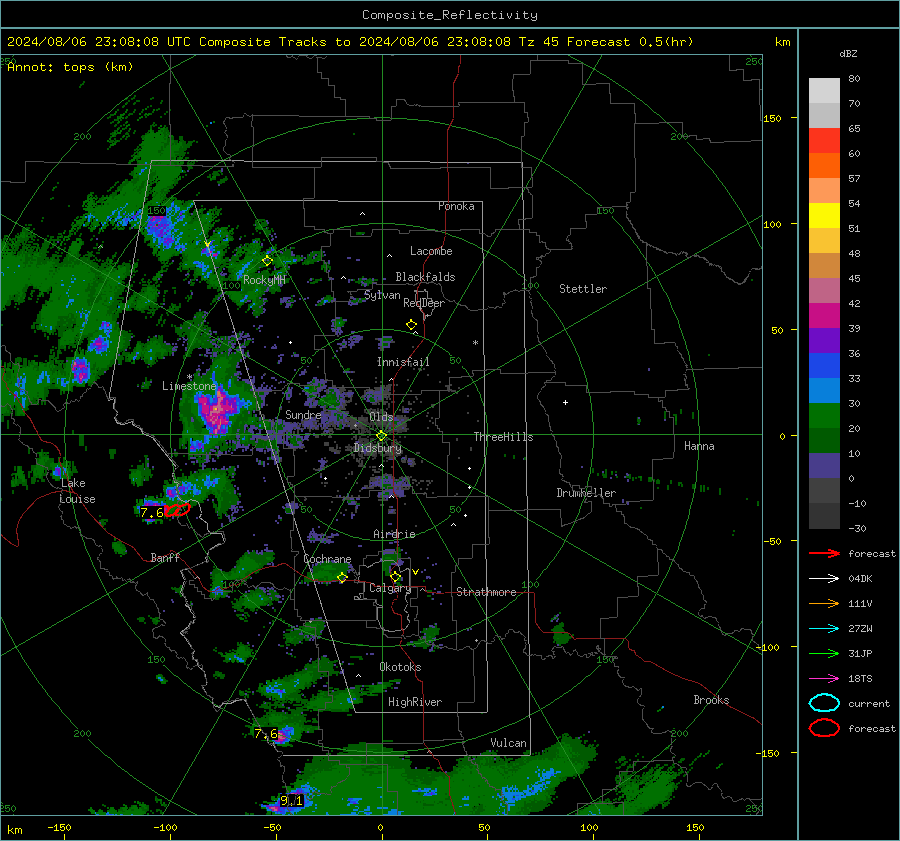Image resolution: width=900 pixels, height=841 pixels.
Task: Select the yellow radar-center diamond at Didsbury
Action: click(x=381, y=436)
